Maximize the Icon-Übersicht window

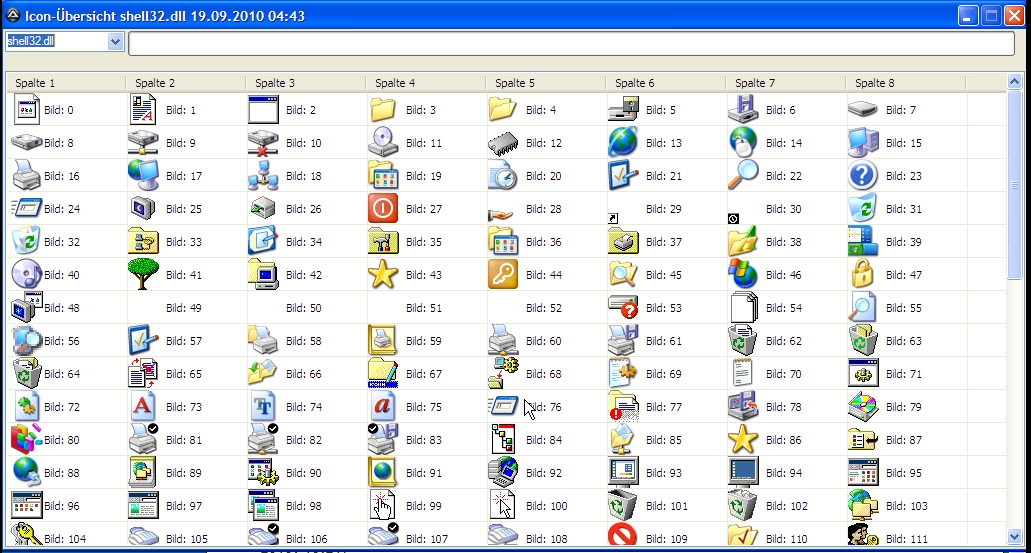point(991,15)
